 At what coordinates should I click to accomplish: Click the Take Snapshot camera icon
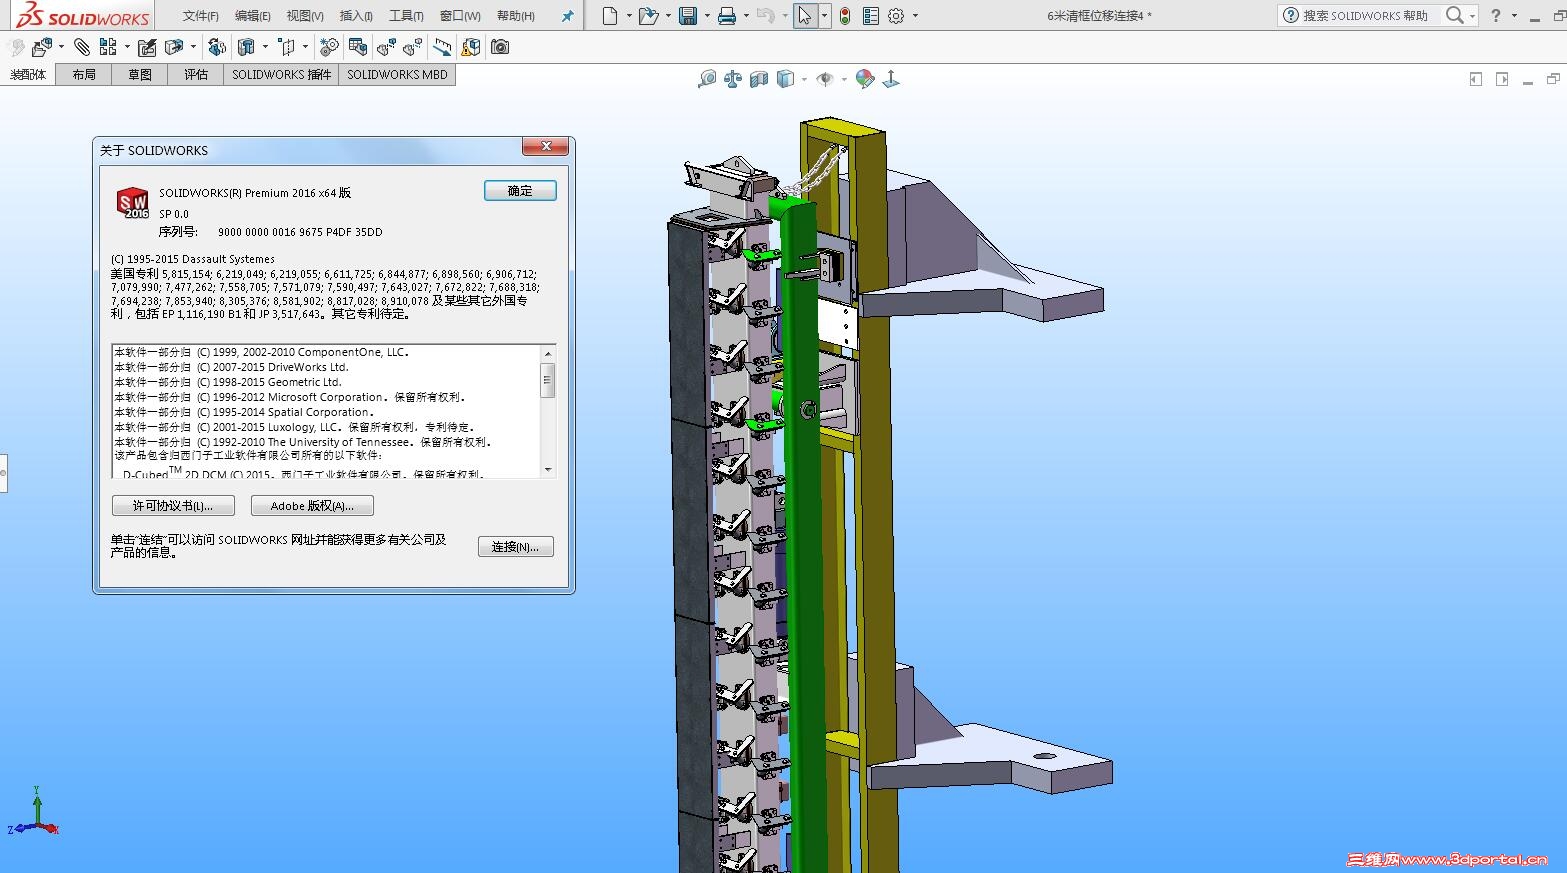coord(500,47)
